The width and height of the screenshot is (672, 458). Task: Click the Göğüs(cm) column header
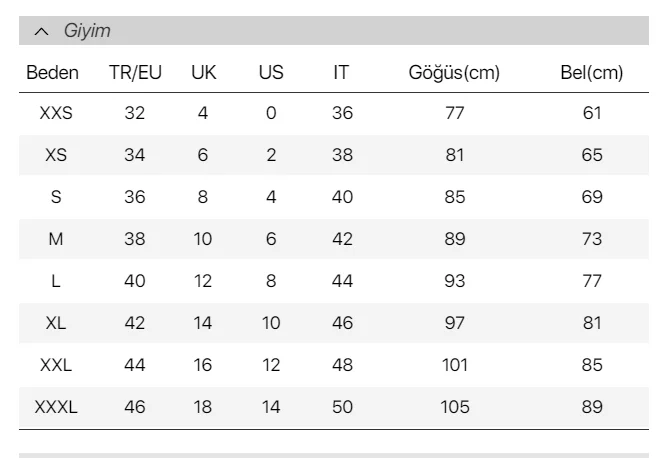tap(455, 73)
